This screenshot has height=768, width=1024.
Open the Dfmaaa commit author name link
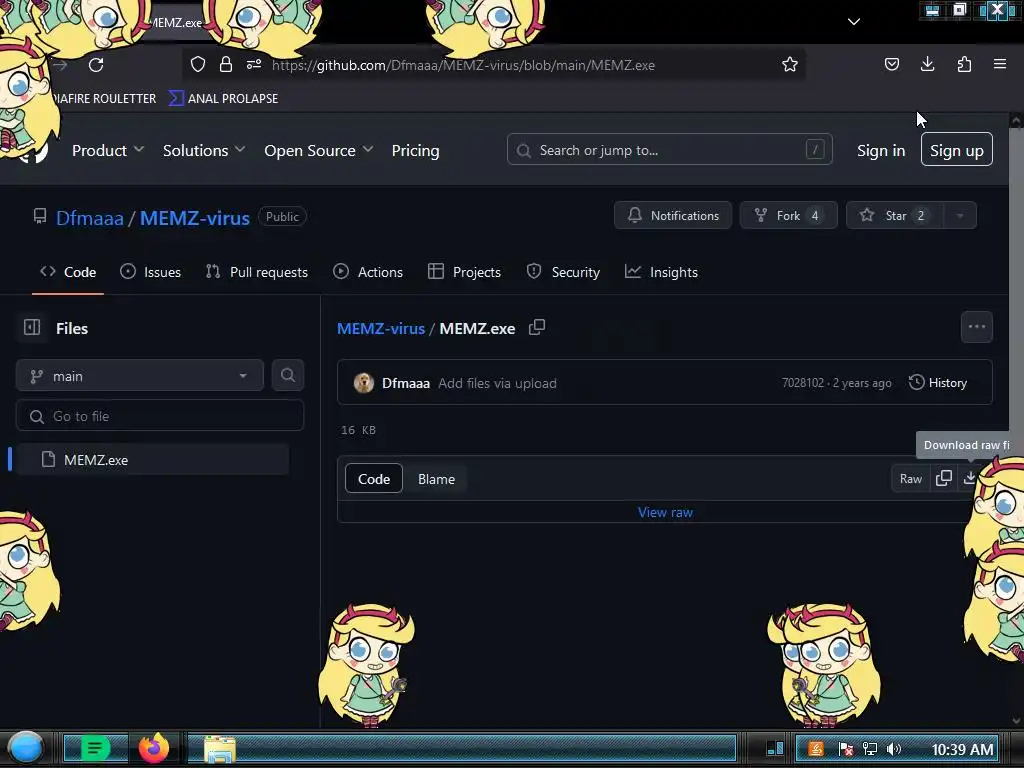[x=406, y=383]
